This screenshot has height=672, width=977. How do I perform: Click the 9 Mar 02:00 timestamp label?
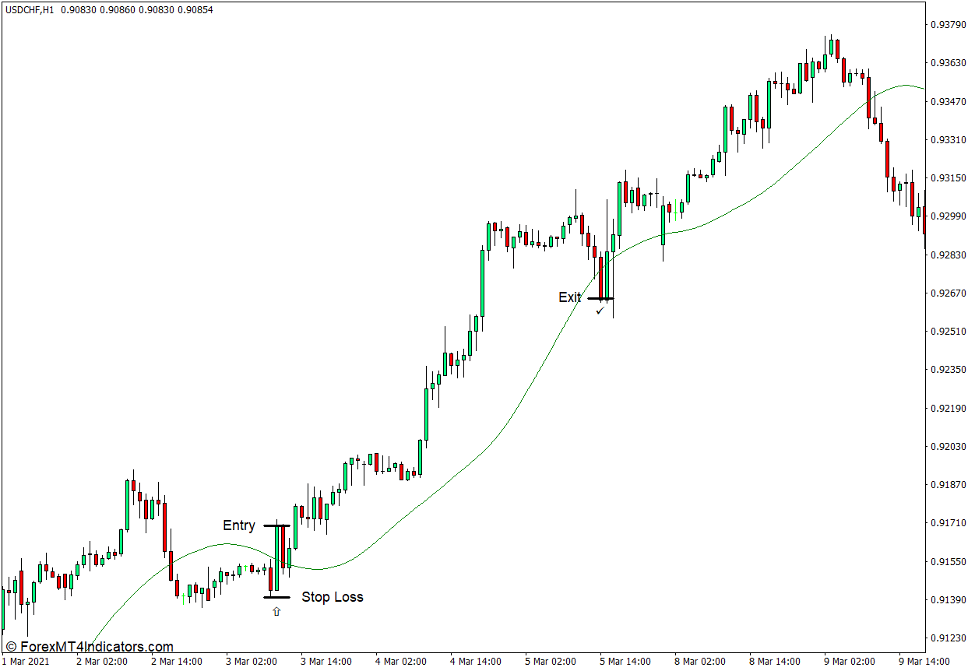[844, 661]
